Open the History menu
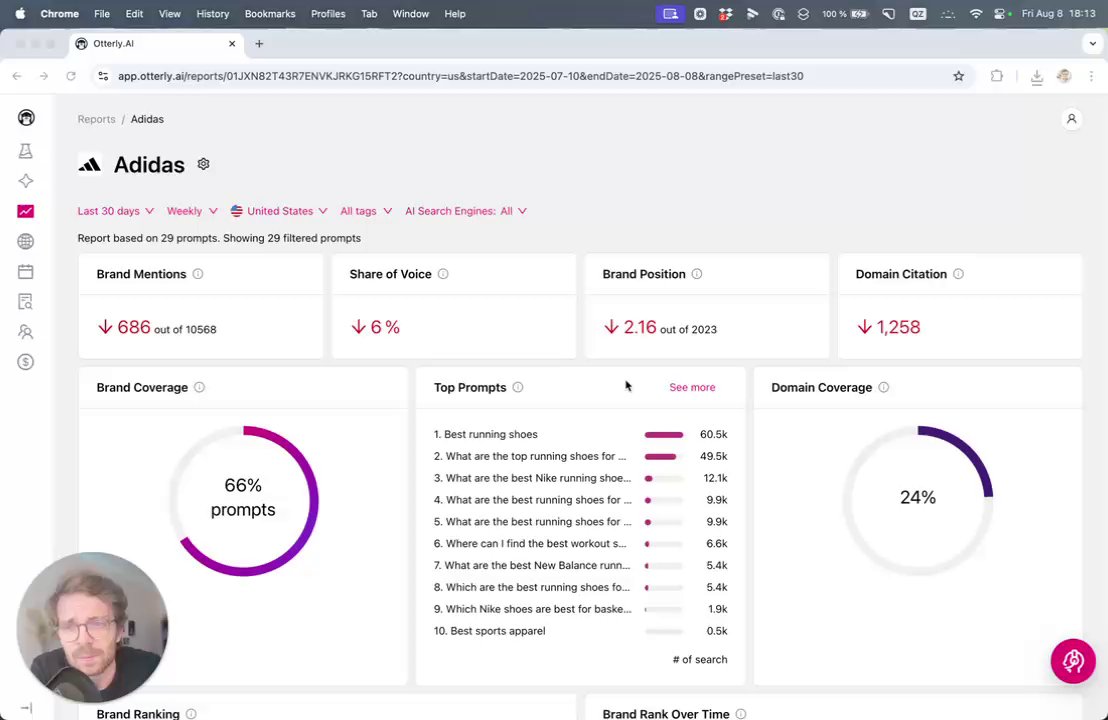1108x720 pixels. (213, 13)
